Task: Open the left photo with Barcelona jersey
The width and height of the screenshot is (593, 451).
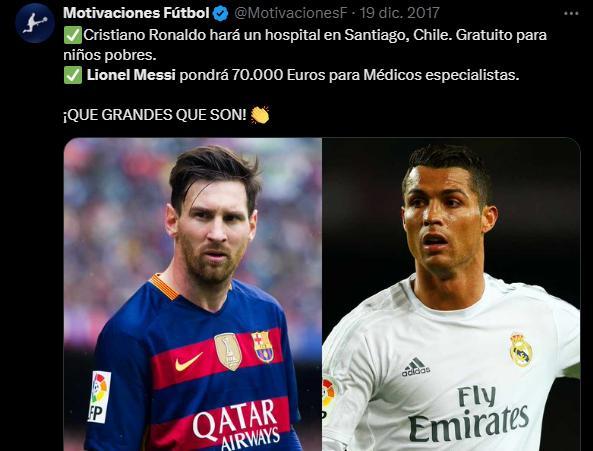Action: click(193, 294)
